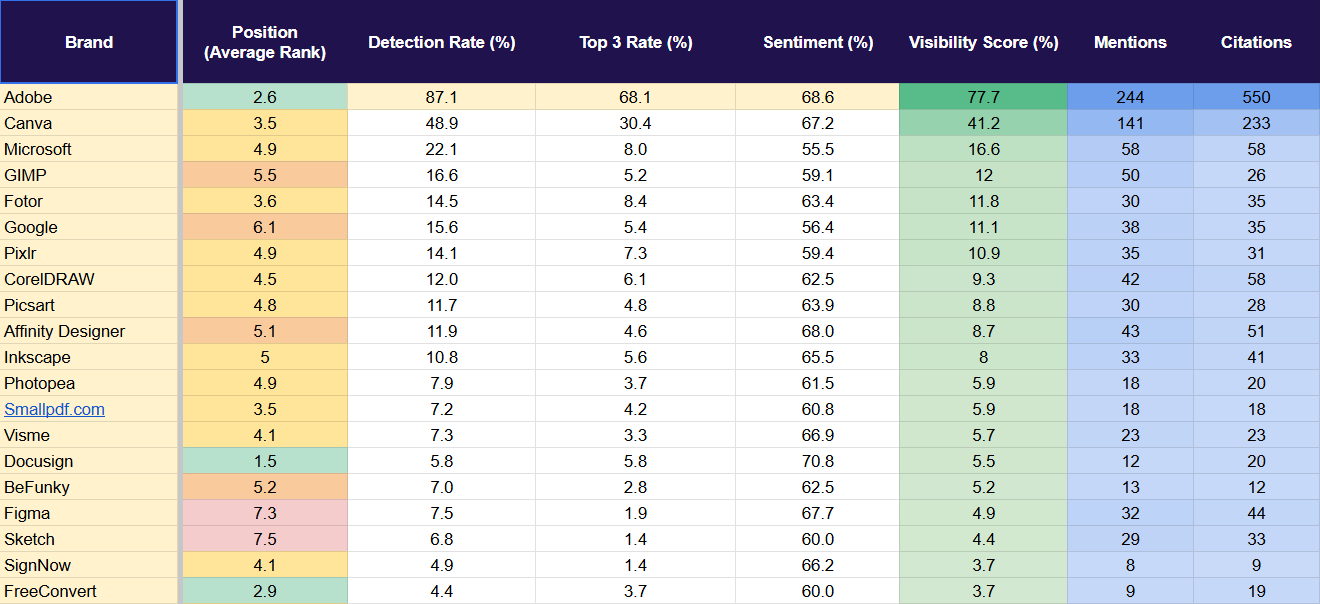
Task: Select the FreeConvert brand cell
Action: pos(89,591)
